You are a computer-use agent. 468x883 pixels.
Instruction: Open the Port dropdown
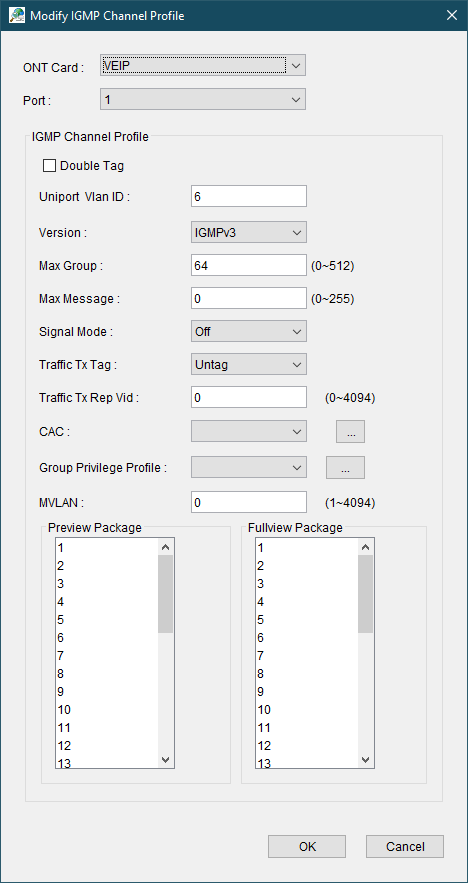click(x=203, y=99)
